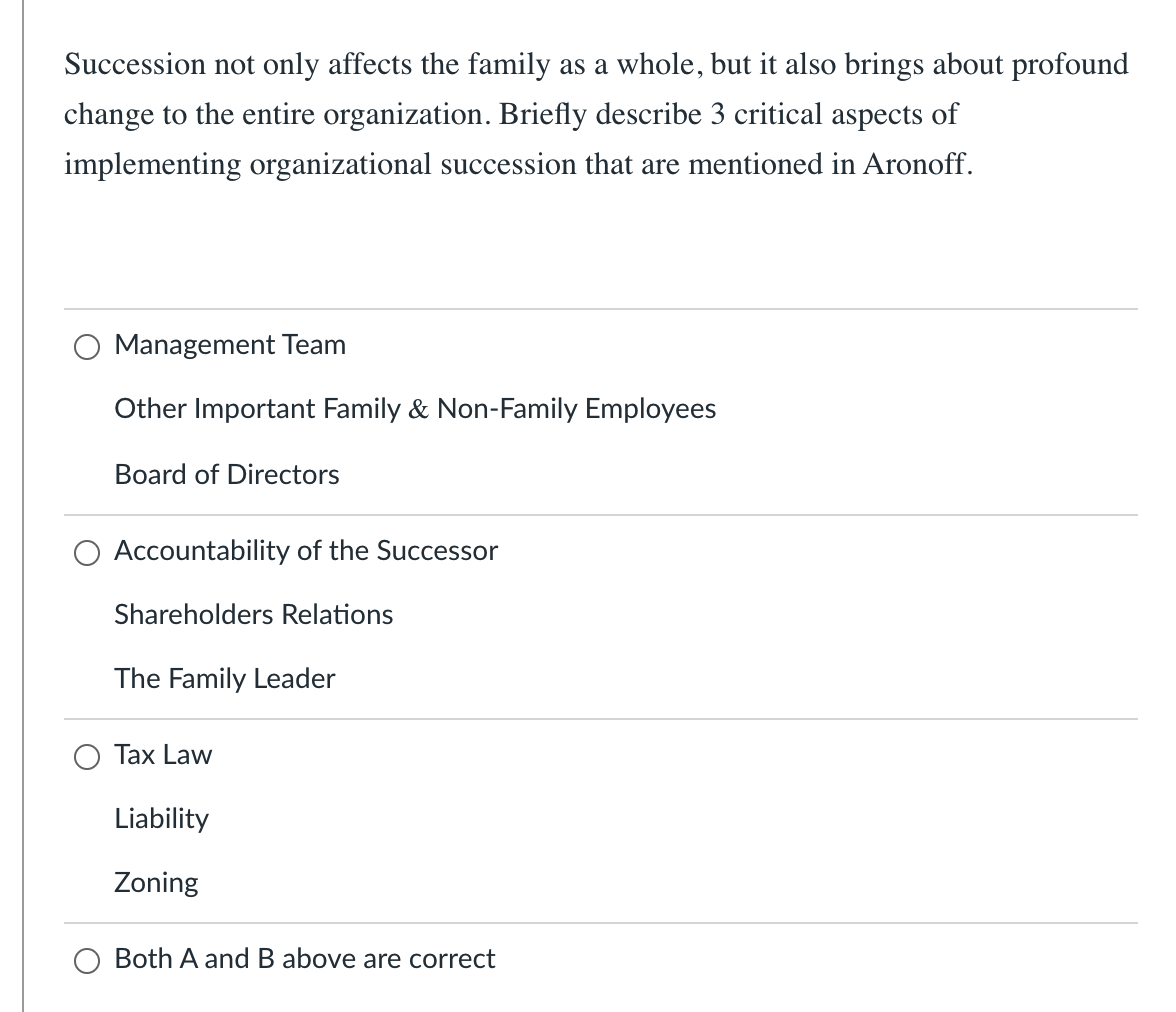Click the Zoning answer text

(156, 883)
